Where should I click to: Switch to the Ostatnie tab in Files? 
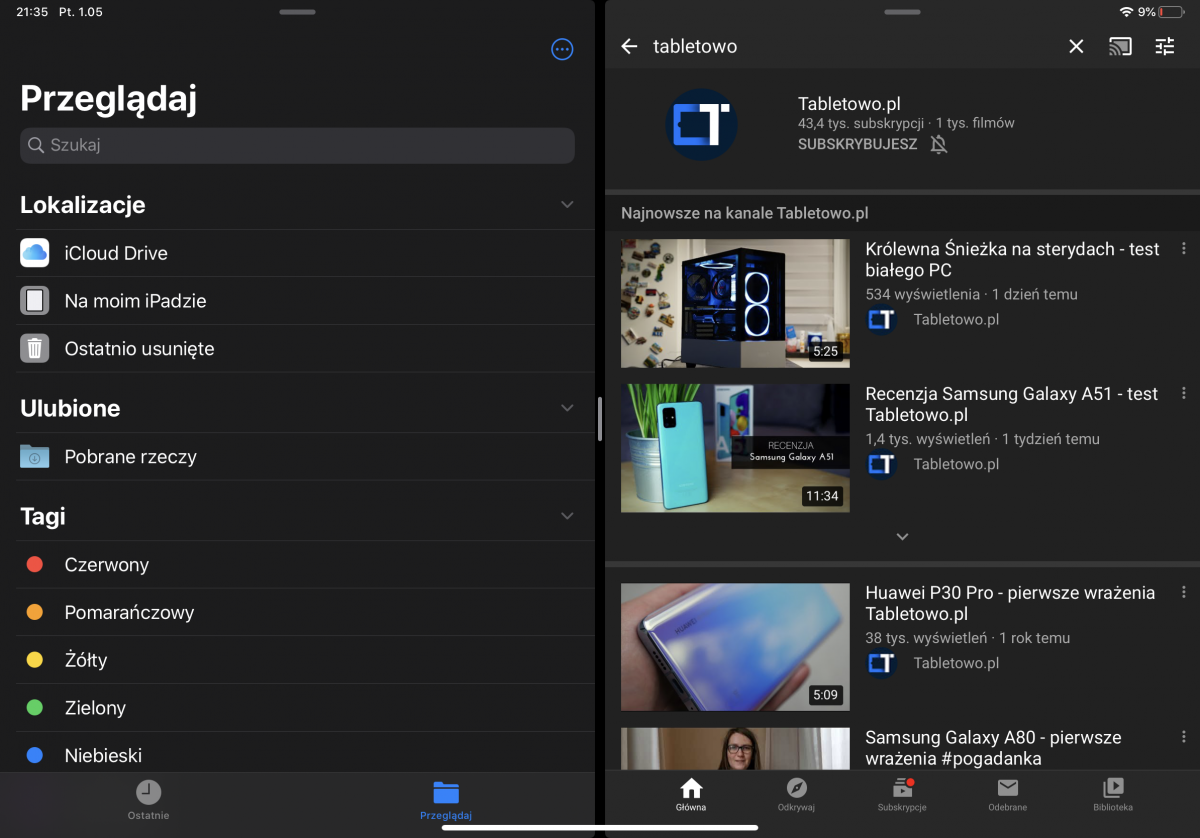[148, 800]
